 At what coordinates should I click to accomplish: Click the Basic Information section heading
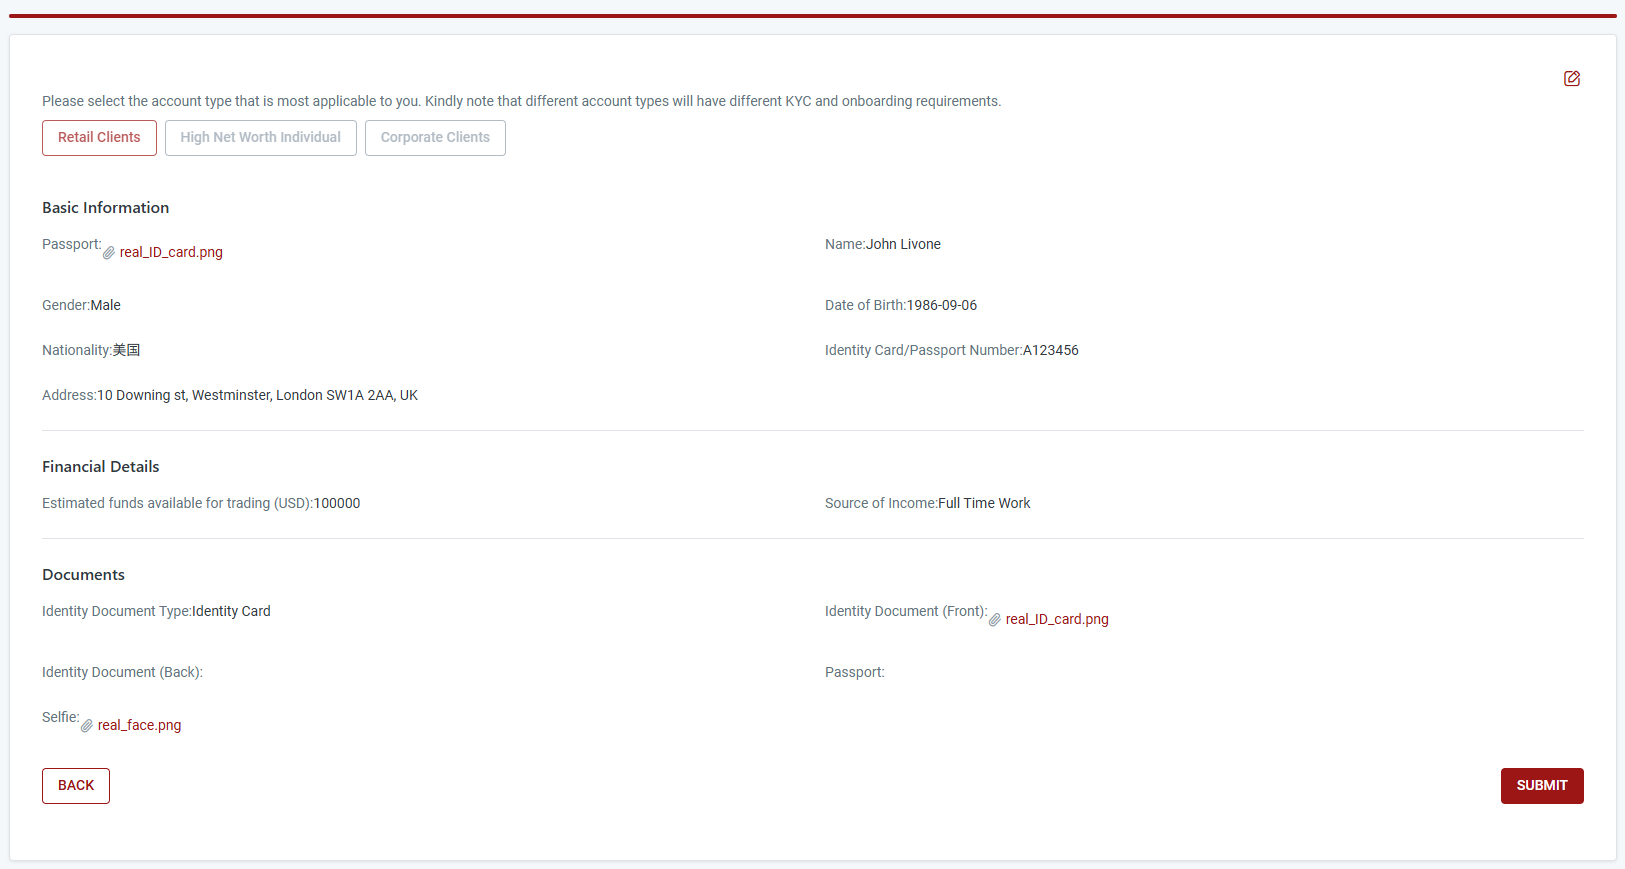point(106,208)
